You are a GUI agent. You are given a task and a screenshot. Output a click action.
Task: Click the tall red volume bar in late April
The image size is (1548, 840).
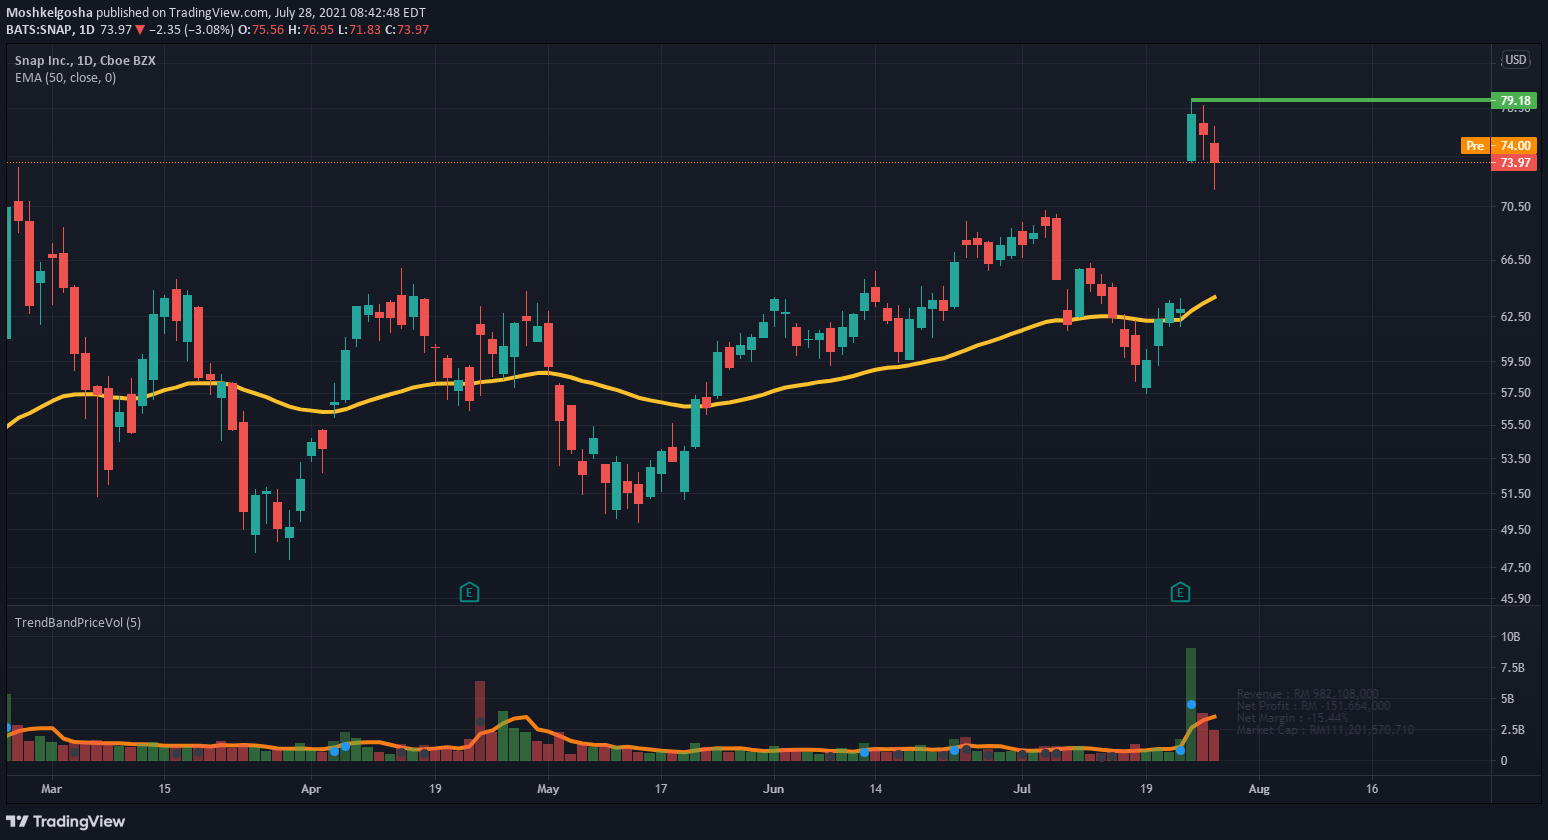pyautogui.click(x=480, y=721)
